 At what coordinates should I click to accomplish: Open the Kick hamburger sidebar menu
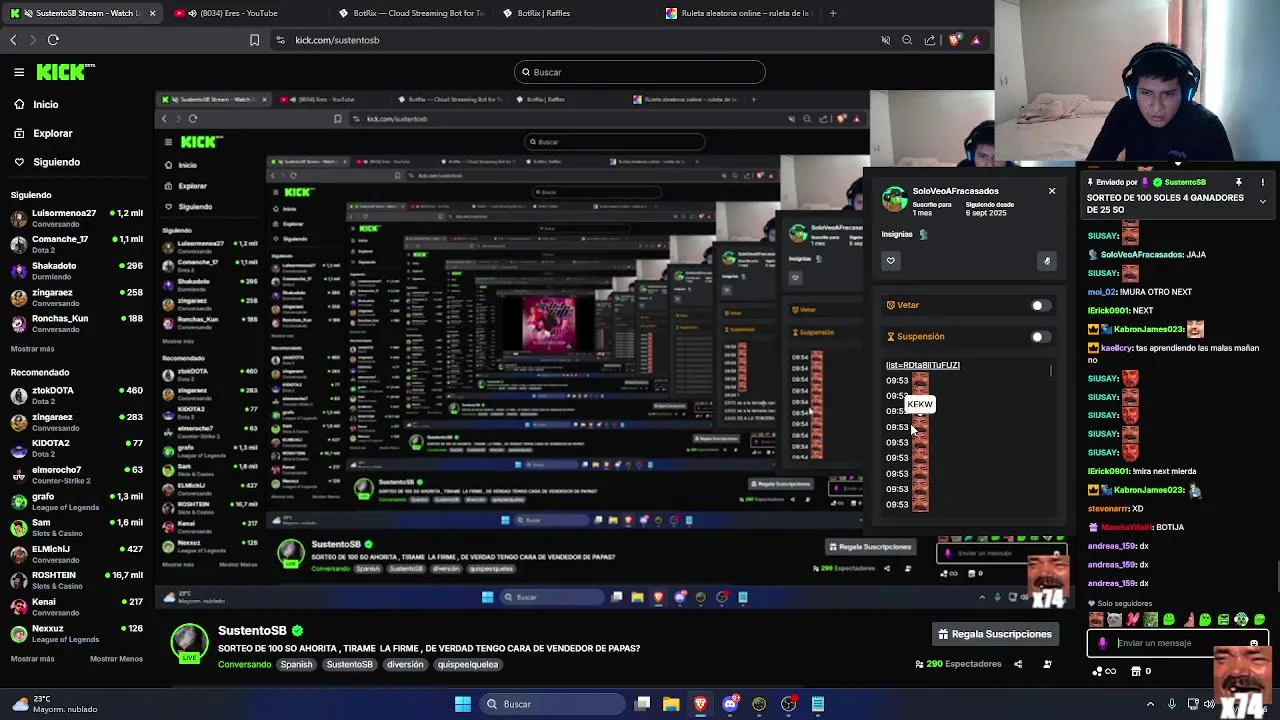coord(19,72)
